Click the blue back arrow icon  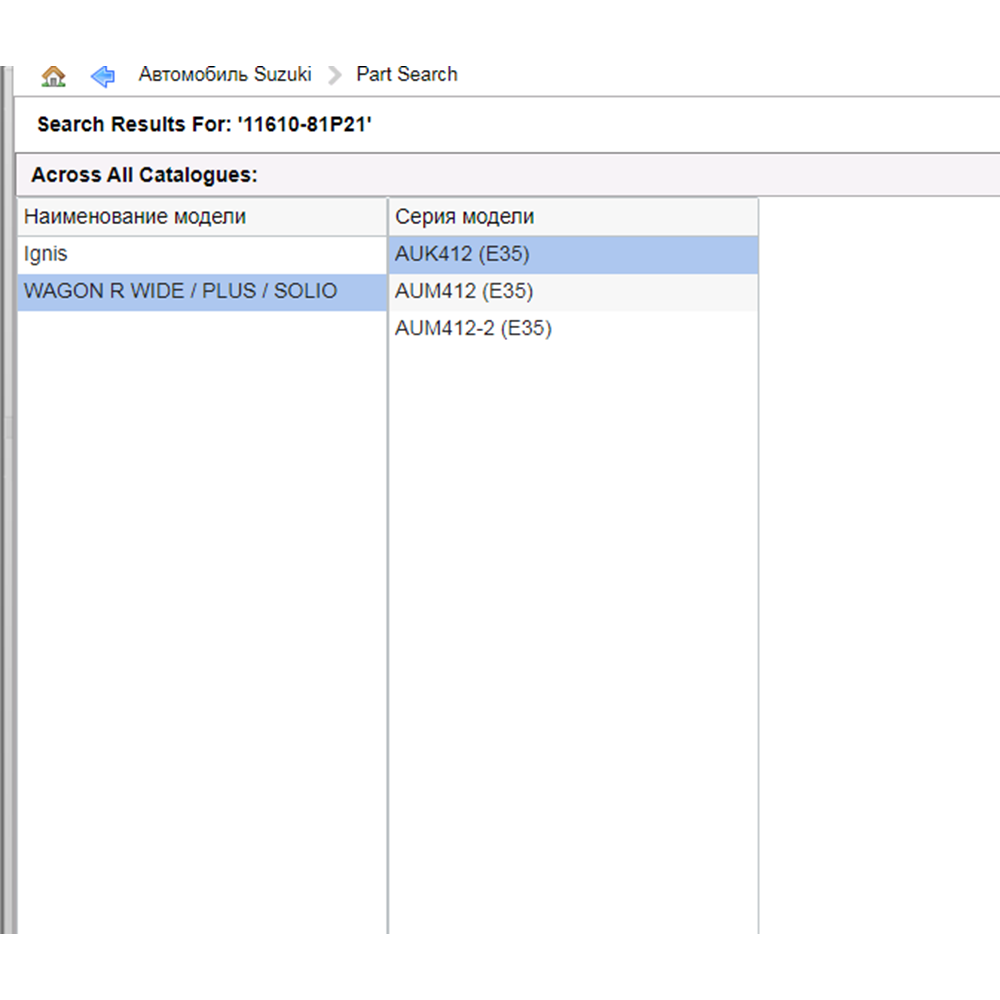coord(103,77)
